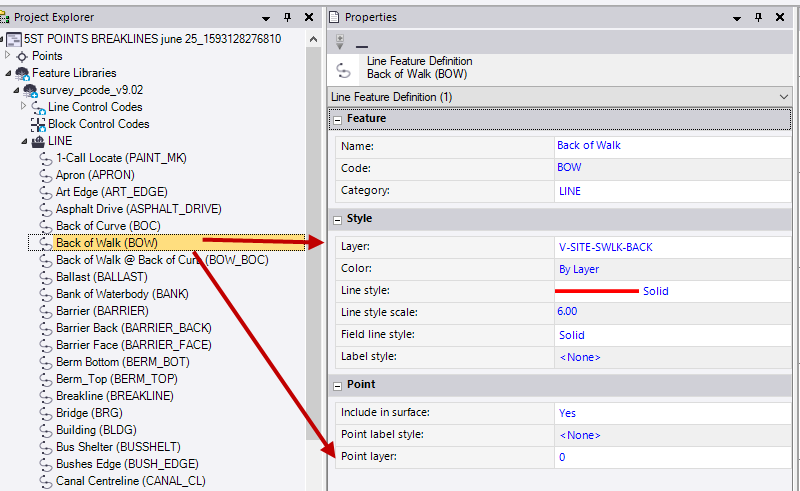
Task: Click the line icon beside Berm Bottom
Action: [x=46, y=362]
